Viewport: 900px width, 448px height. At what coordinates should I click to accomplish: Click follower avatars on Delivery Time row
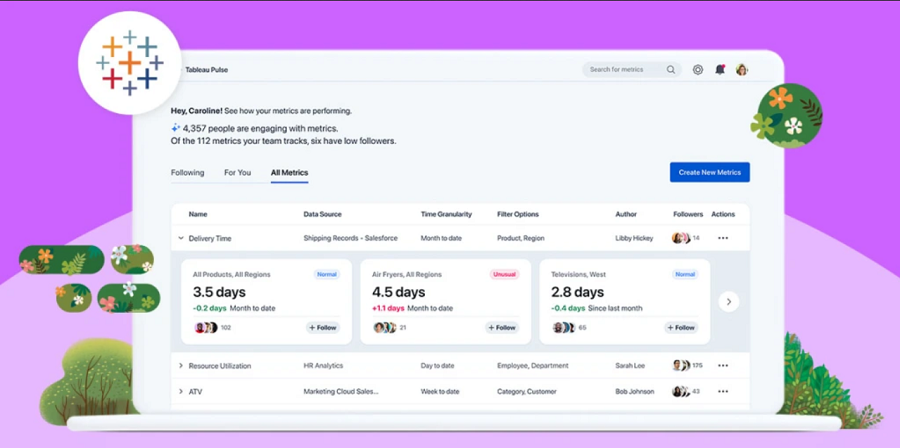pos(680,238)
